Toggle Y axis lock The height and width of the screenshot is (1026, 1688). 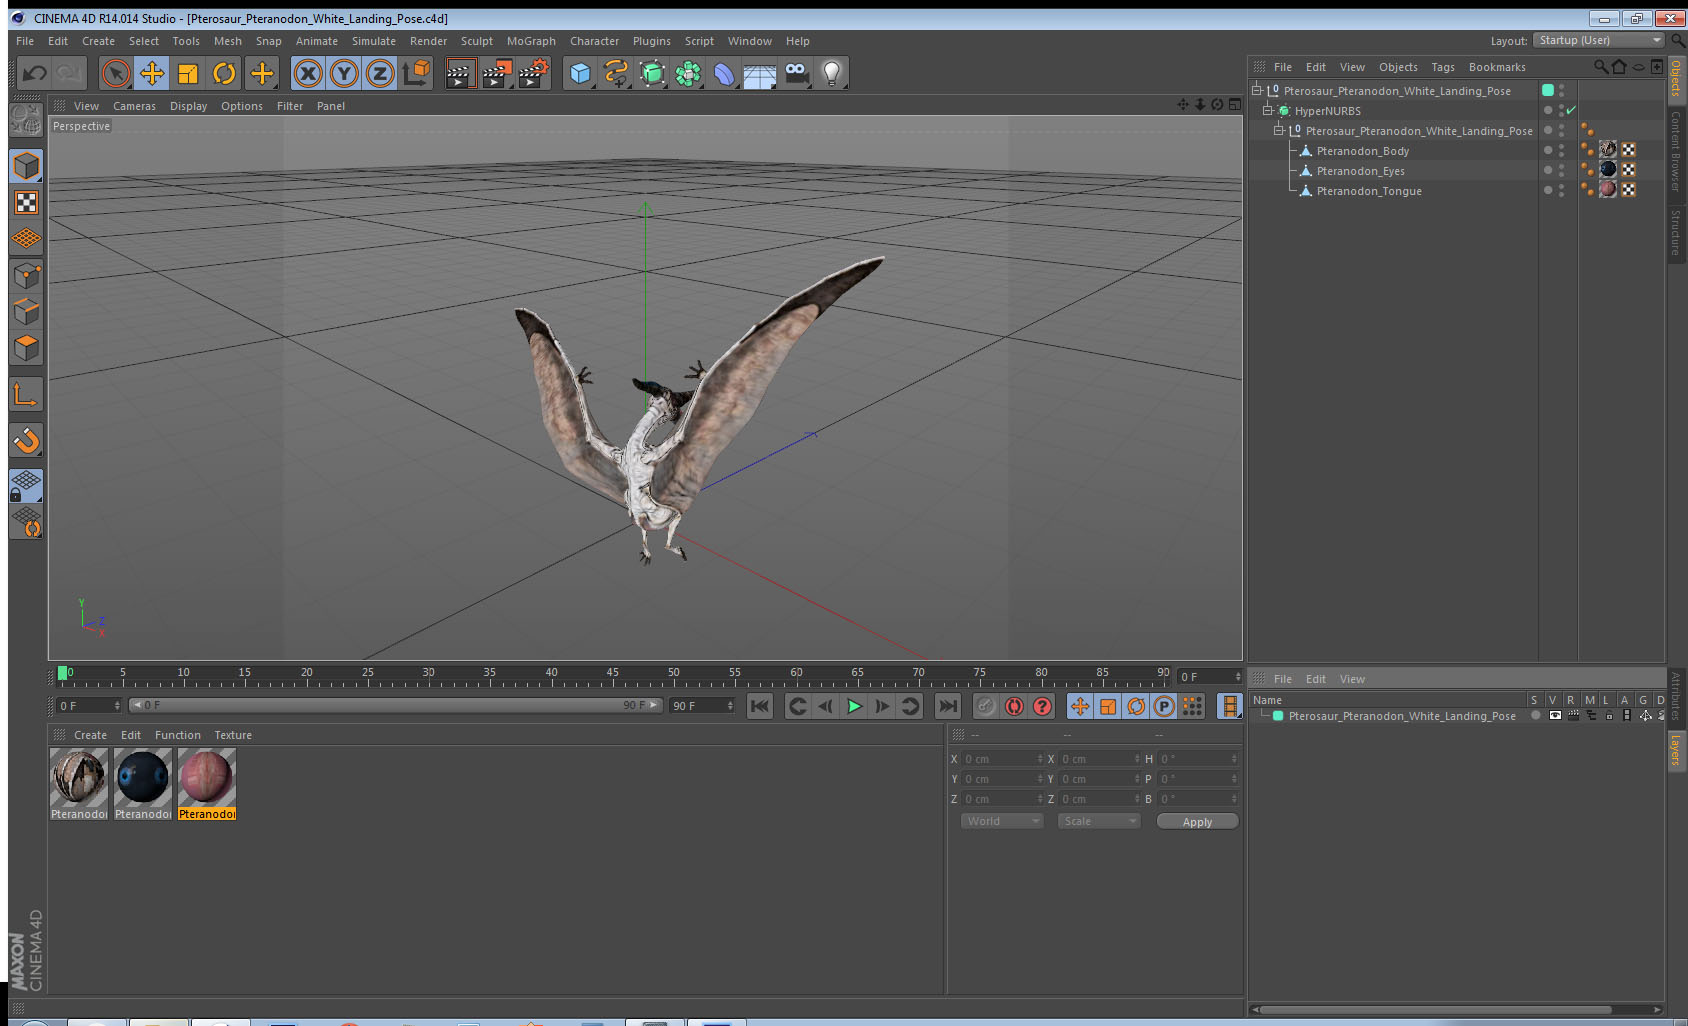coord(344,73)
